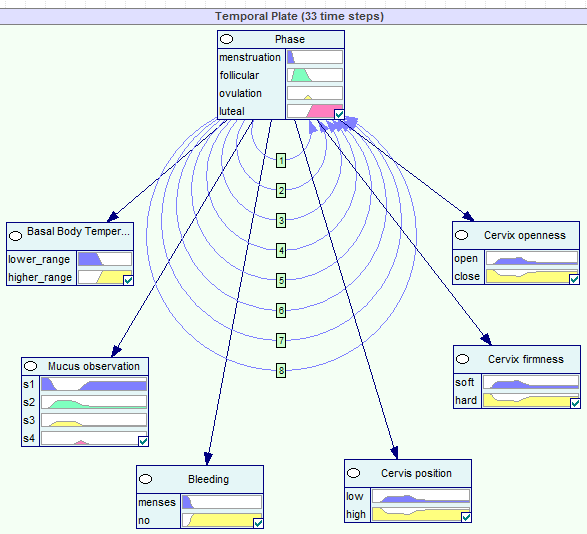Image resolution: width=587 pixels, height=534 pixels.
Task: Select temporal arc order label 5
Action: pos(281,280)
